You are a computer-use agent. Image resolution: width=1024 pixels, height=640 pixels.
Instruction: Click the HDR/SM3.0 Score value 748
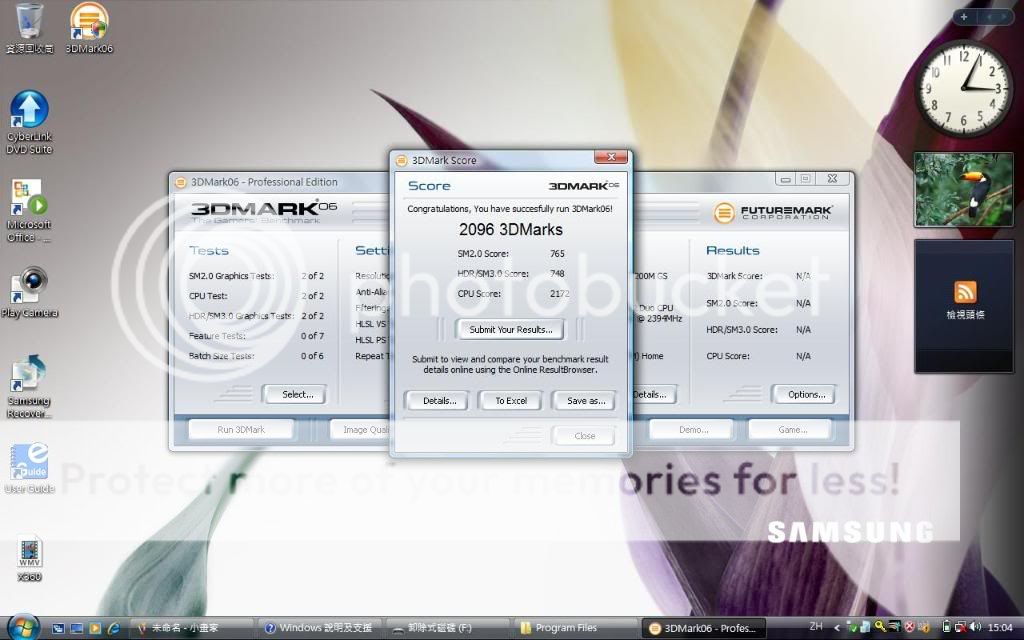[x=557, y=274]
